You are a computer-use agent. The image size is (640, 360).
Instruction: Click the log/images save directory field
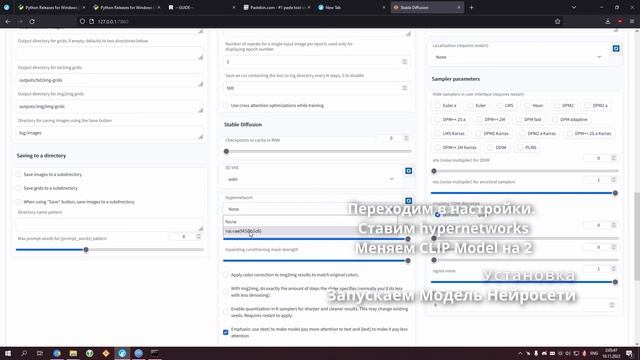pos(109,133)
